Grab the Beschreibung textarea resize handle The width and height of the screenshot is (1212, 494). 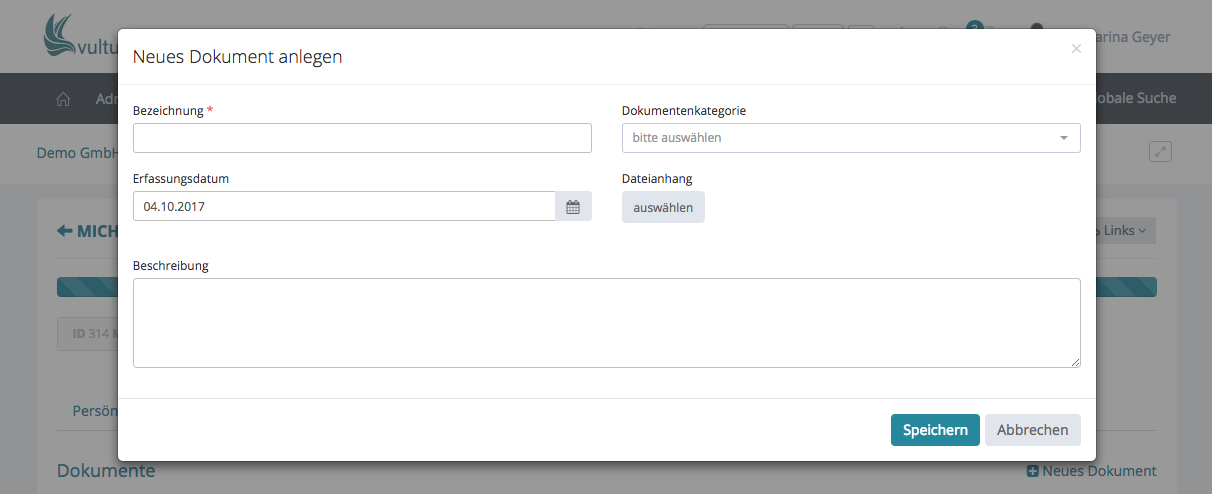tap(1075, 362)
